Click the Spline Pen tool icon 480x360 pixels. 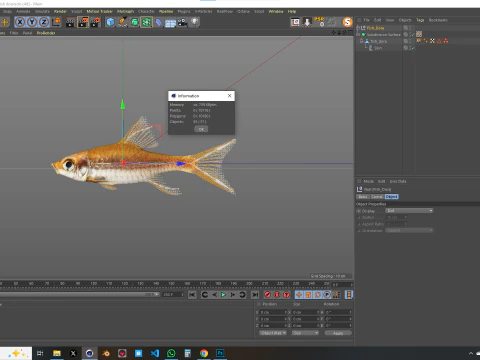(122, 22)
